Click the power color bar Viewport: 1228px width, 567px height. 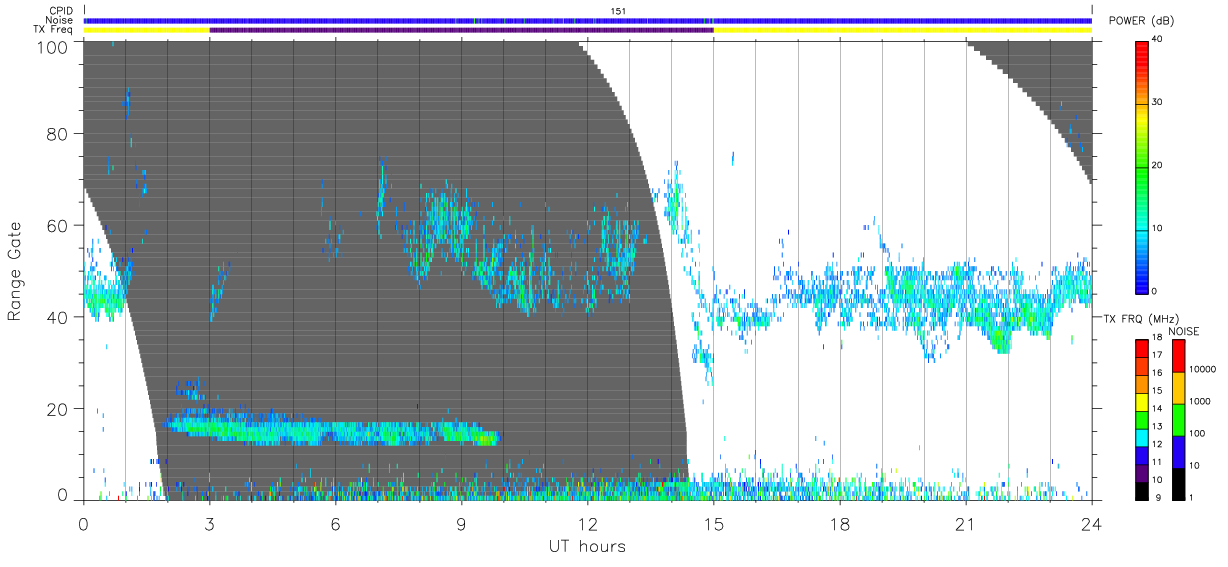coord(1142,166)
